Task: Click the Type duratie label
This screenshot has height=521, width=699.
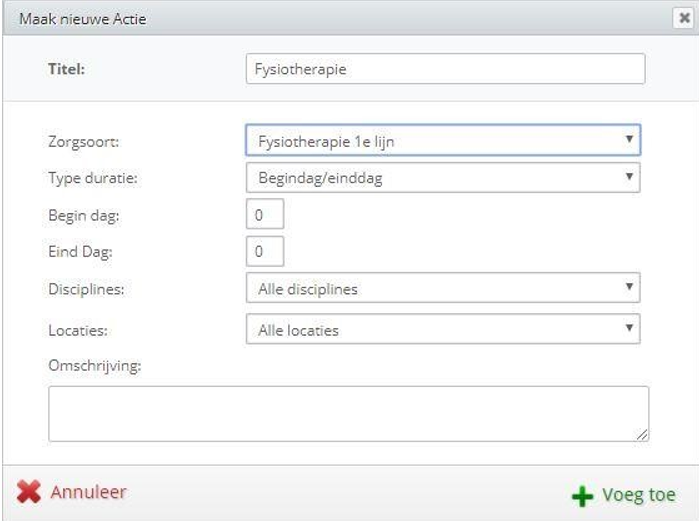Action: pos(93,178)
